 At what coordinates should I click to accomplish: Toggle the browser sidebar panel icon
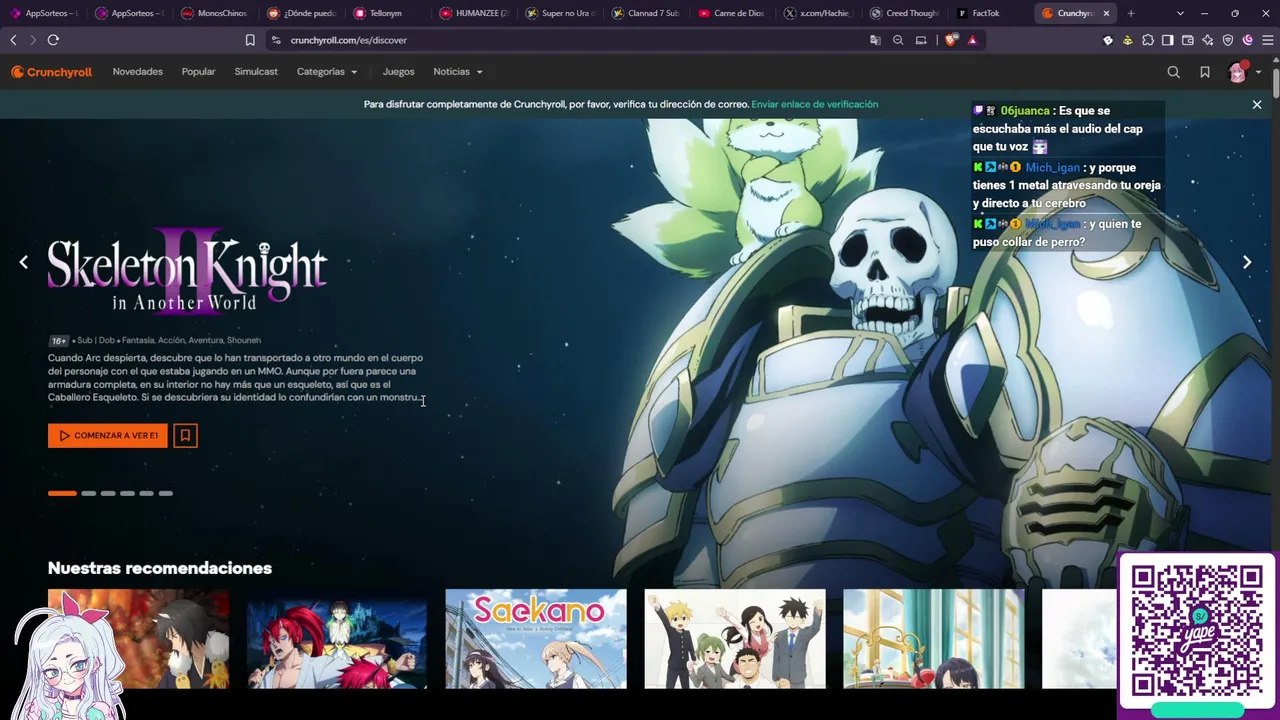pyautogui.click(x=1168, y=40)
